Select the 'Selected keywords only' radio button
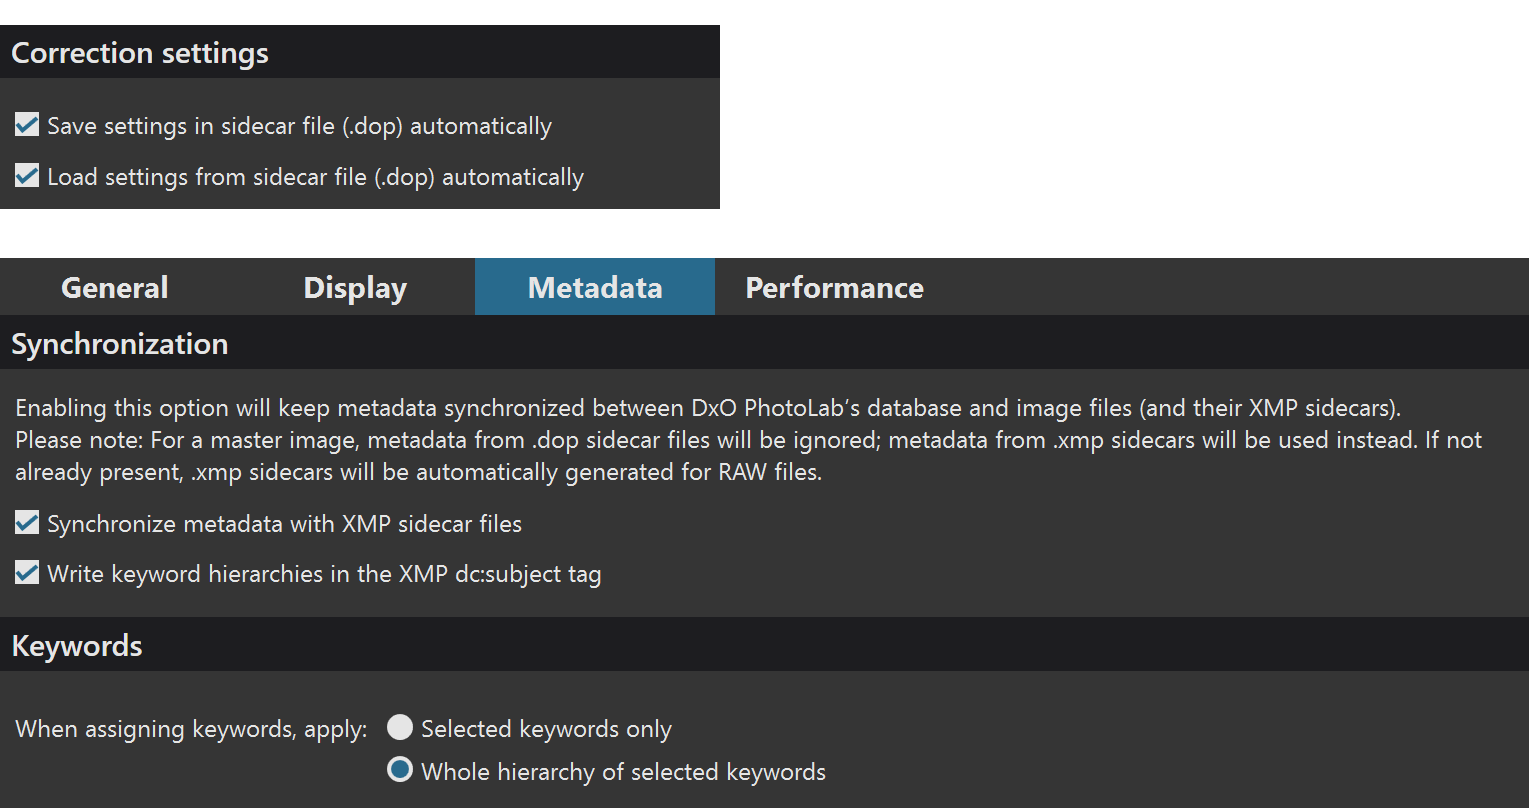1529x808 pixels. [400, 728]
